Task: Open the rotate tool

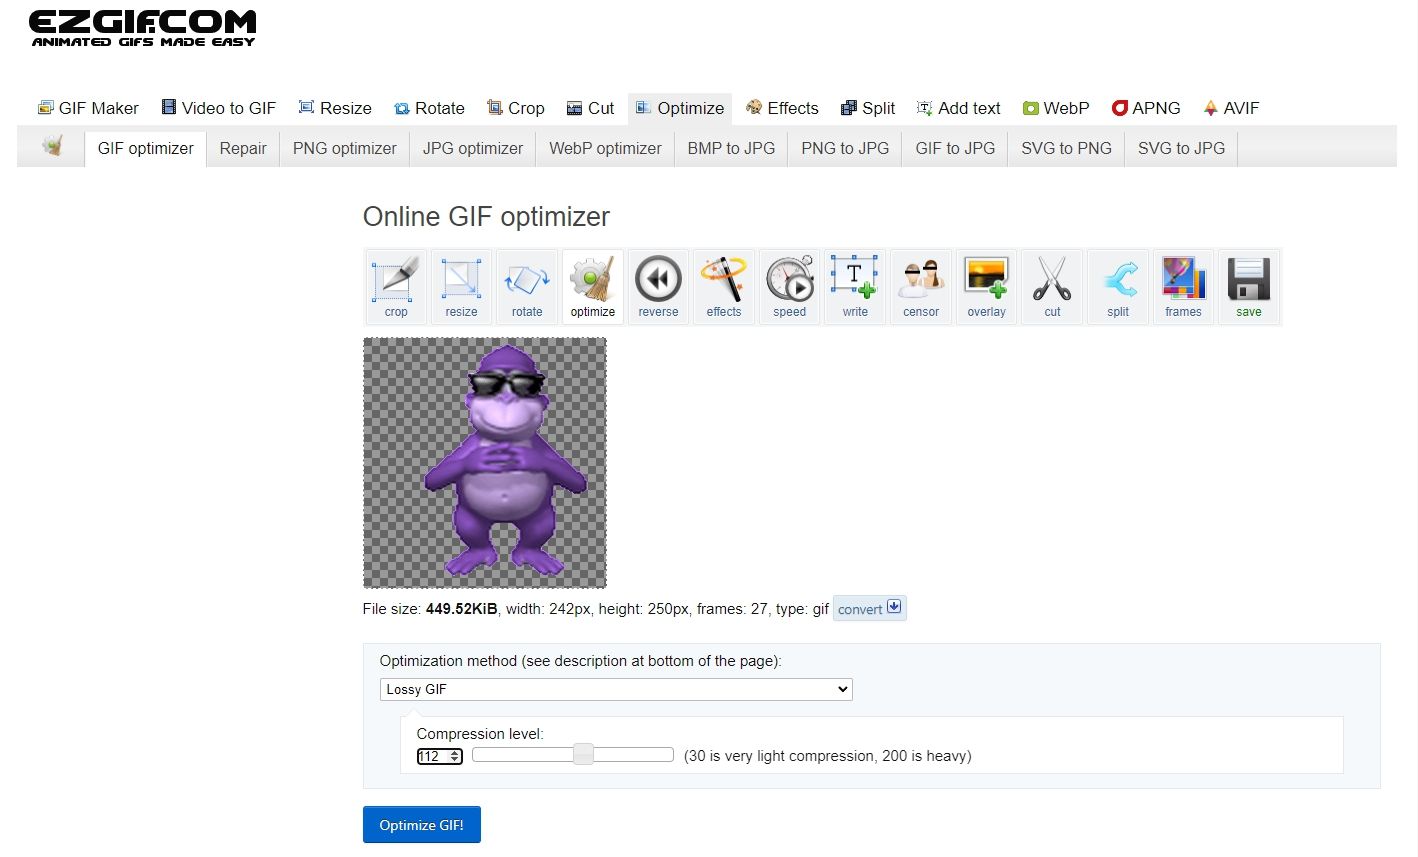Action: pos(526,286)
